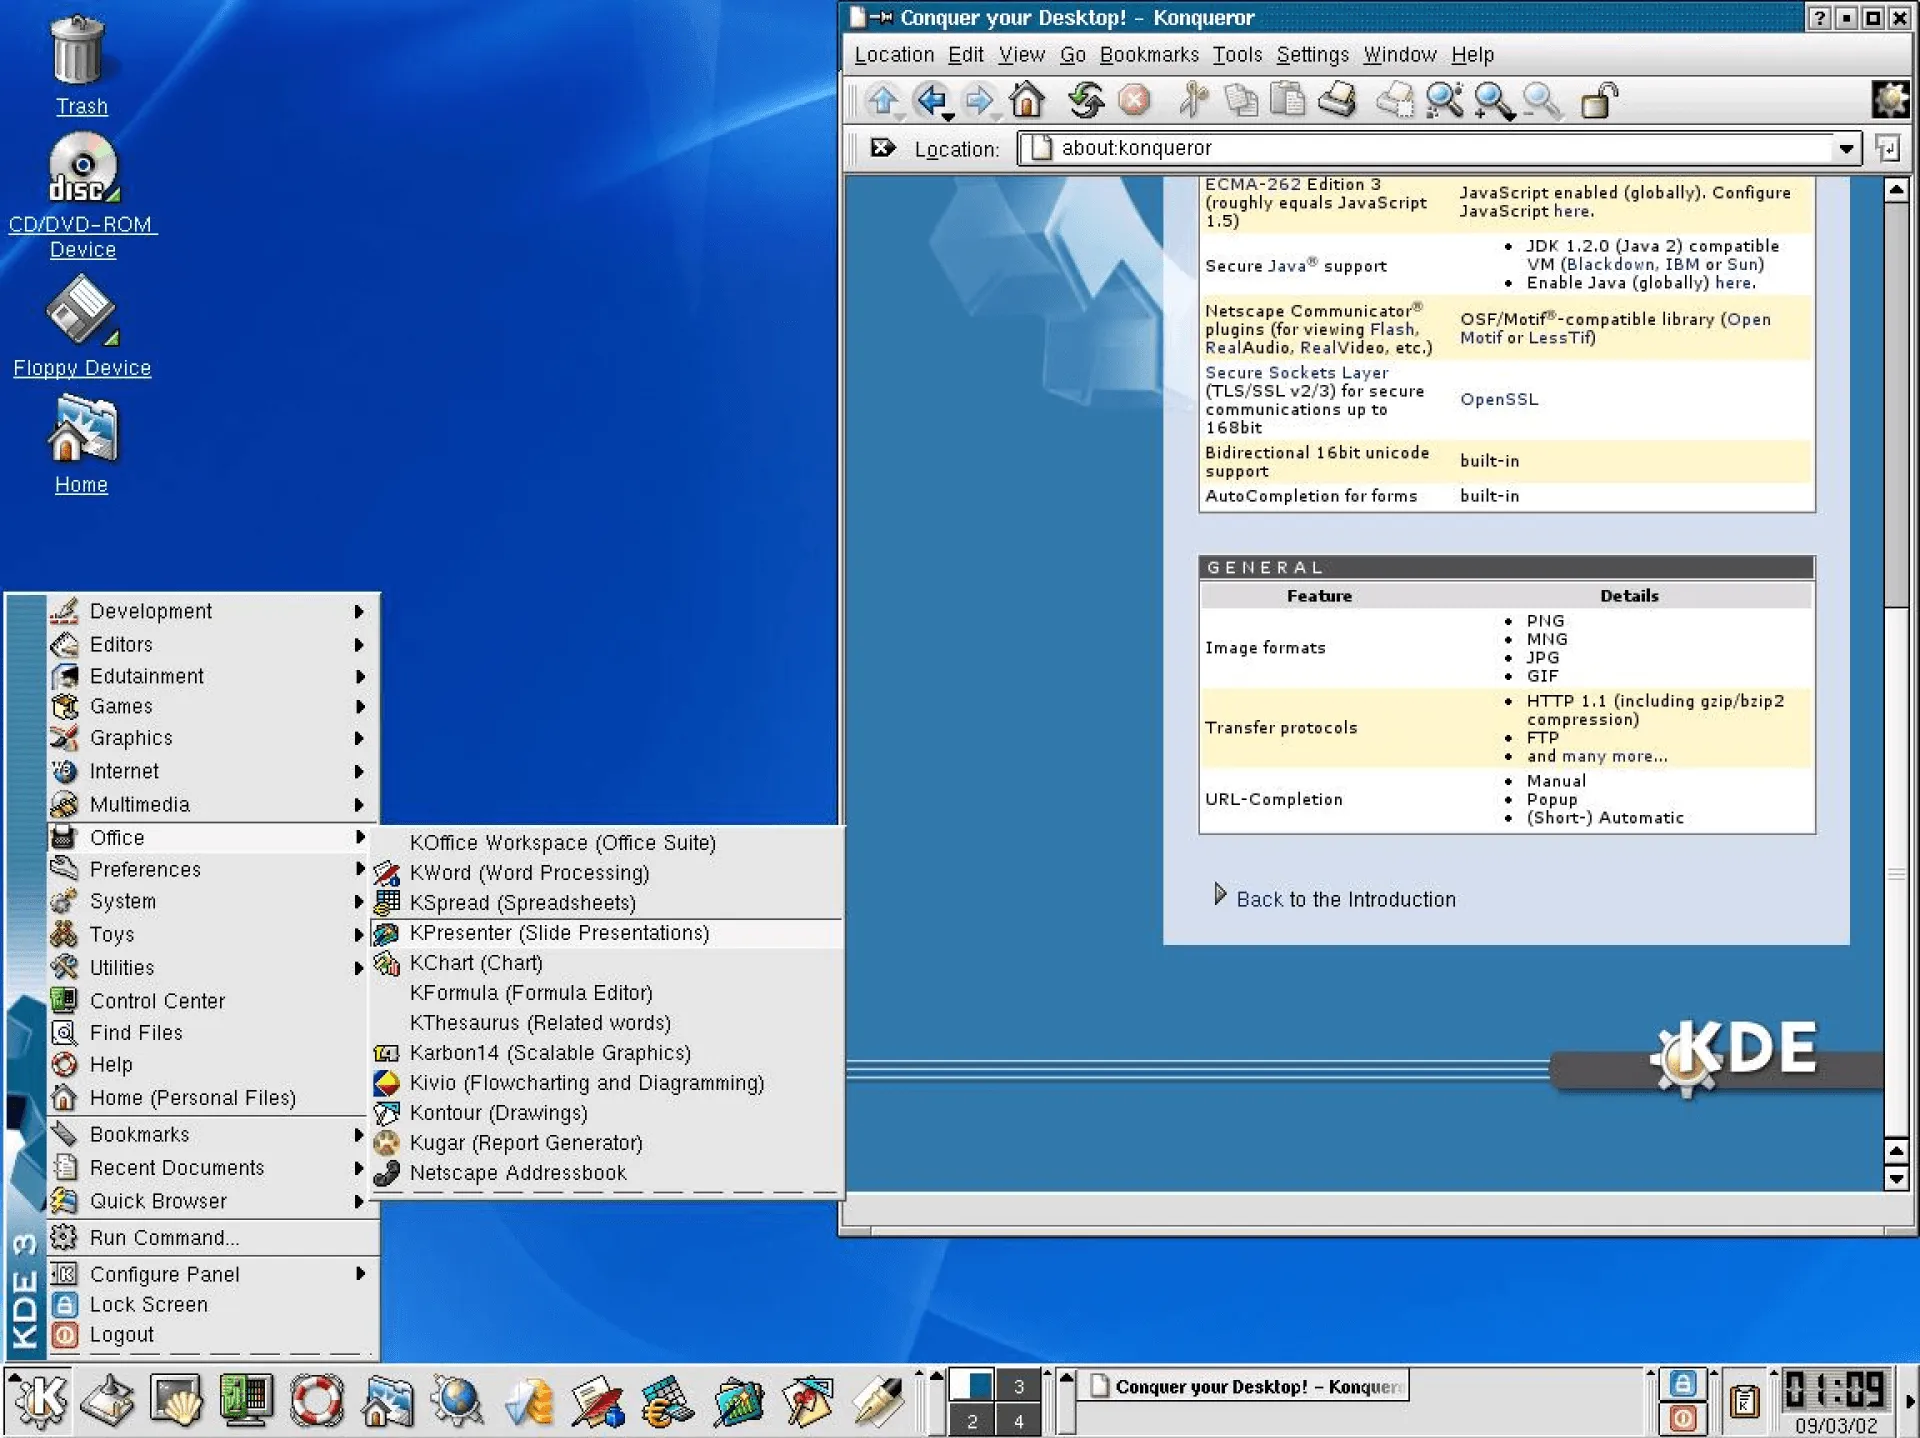Switch to virtual desktop 3 in the pager
The height and width of the screenshot is (1438, 1920).
pos(1017,1386)
